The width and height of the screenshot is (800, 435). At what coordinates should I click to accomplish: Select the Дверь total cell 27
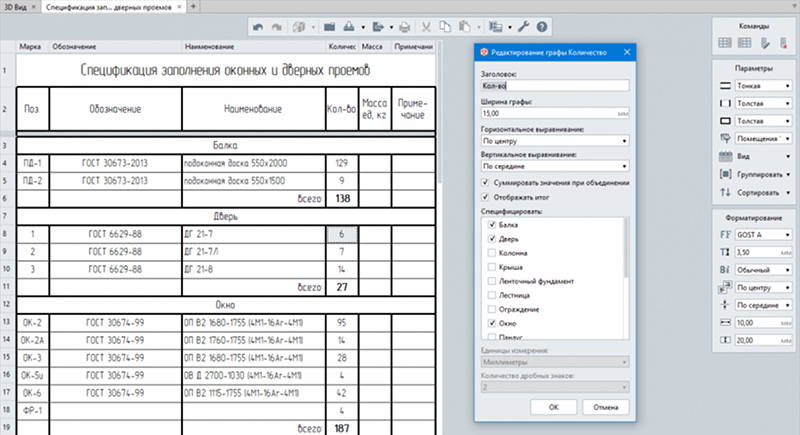(342, 287)
